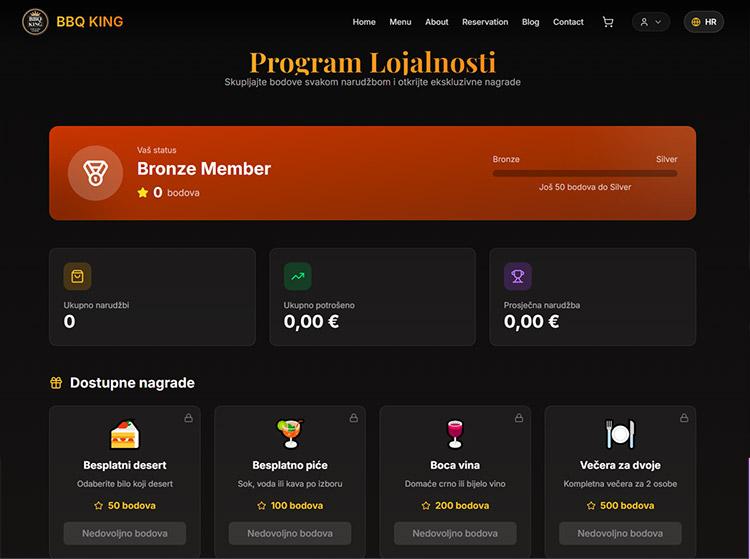The image size is (750, 559).
Task: Click the BBQ King crown logo
Action: click(x=35, y=22)
